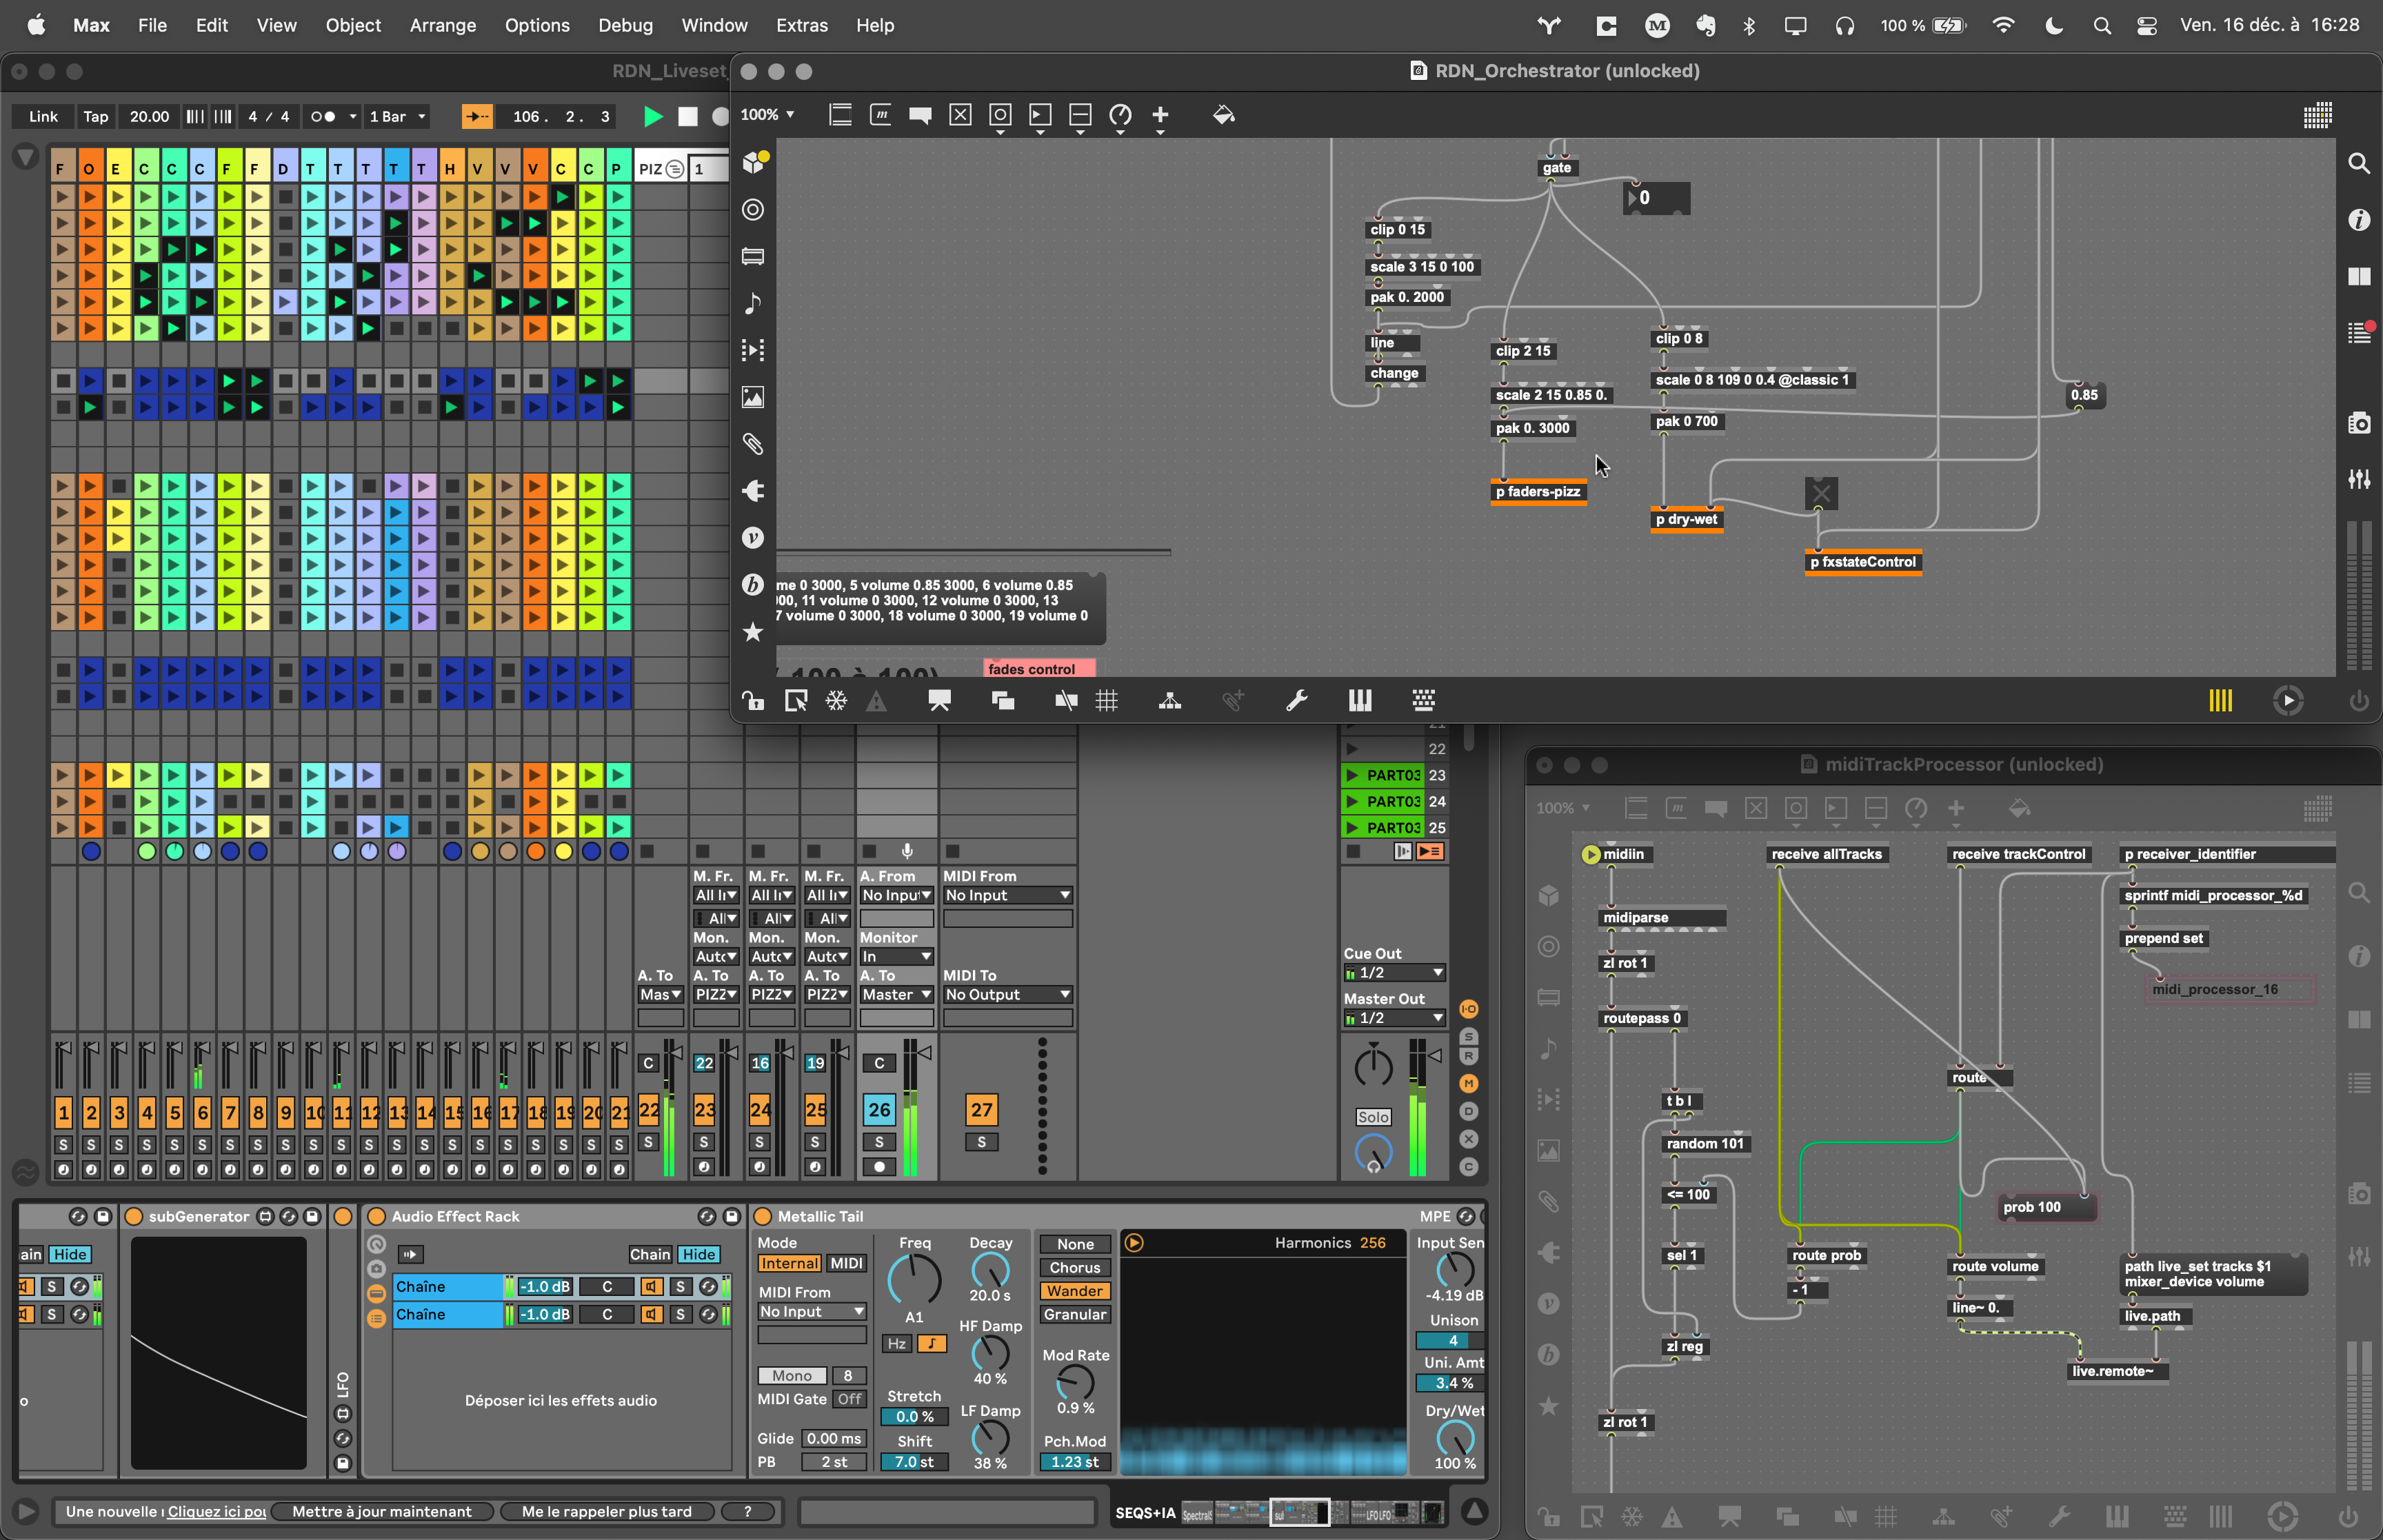This screenshot has height=1540, width=2383.
Task: Open presentation mode in the bottom patcher toolbar
Action: coord(939,701)
